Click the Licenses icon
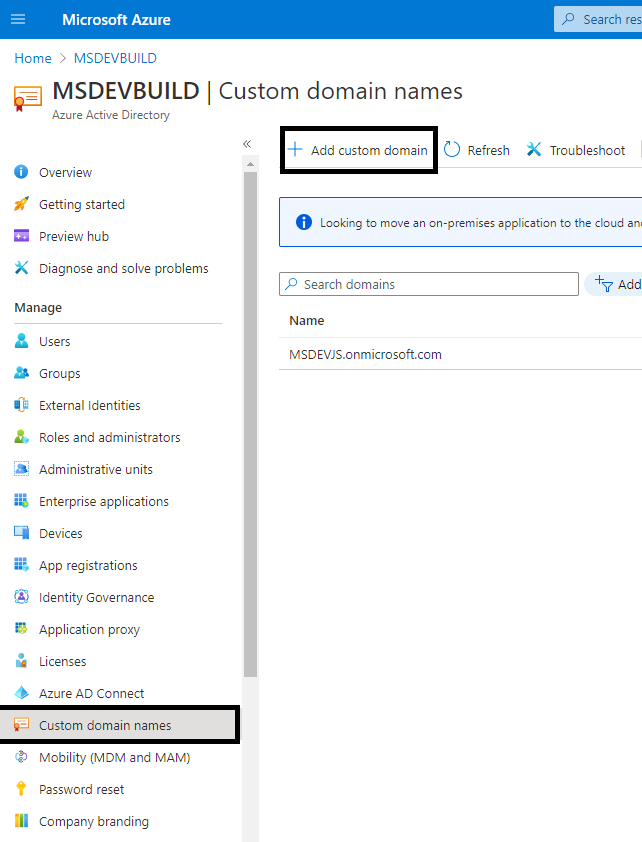 click(21, 660)
